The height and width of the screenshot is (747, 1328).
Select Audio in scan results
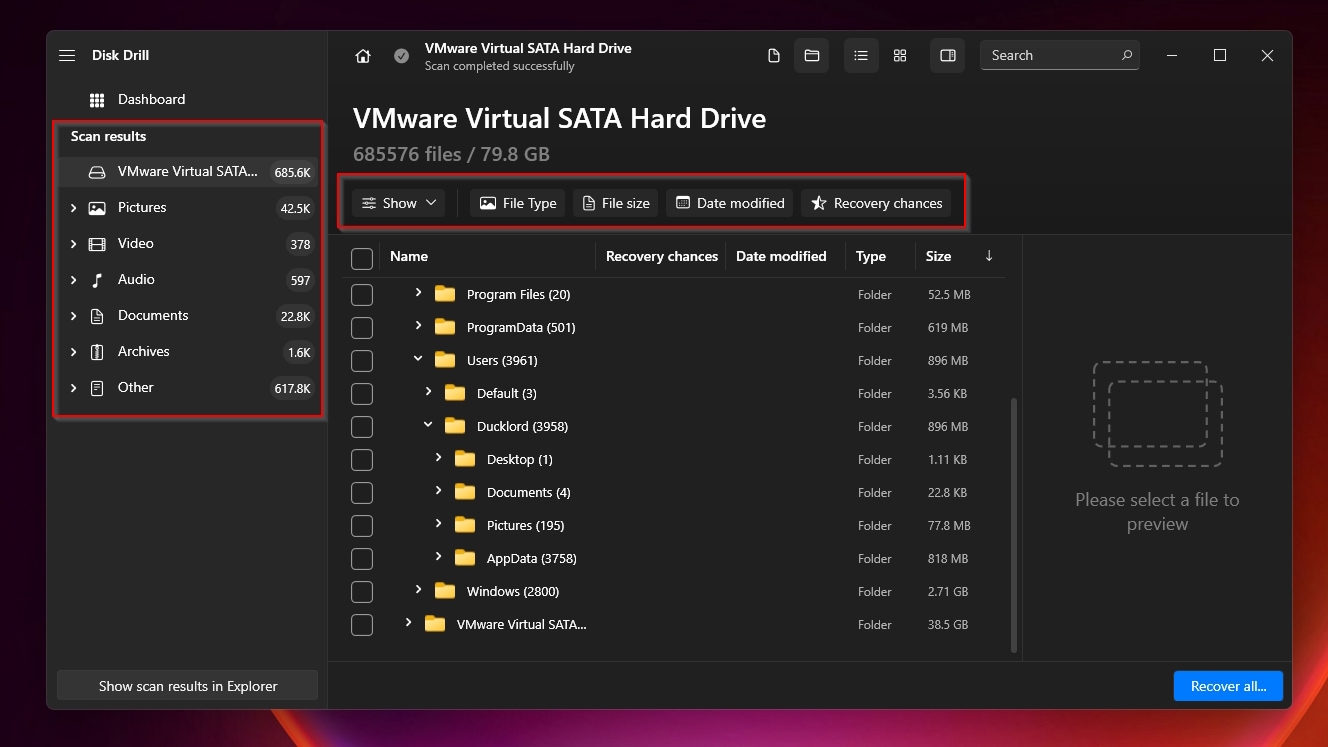(187, 280)
